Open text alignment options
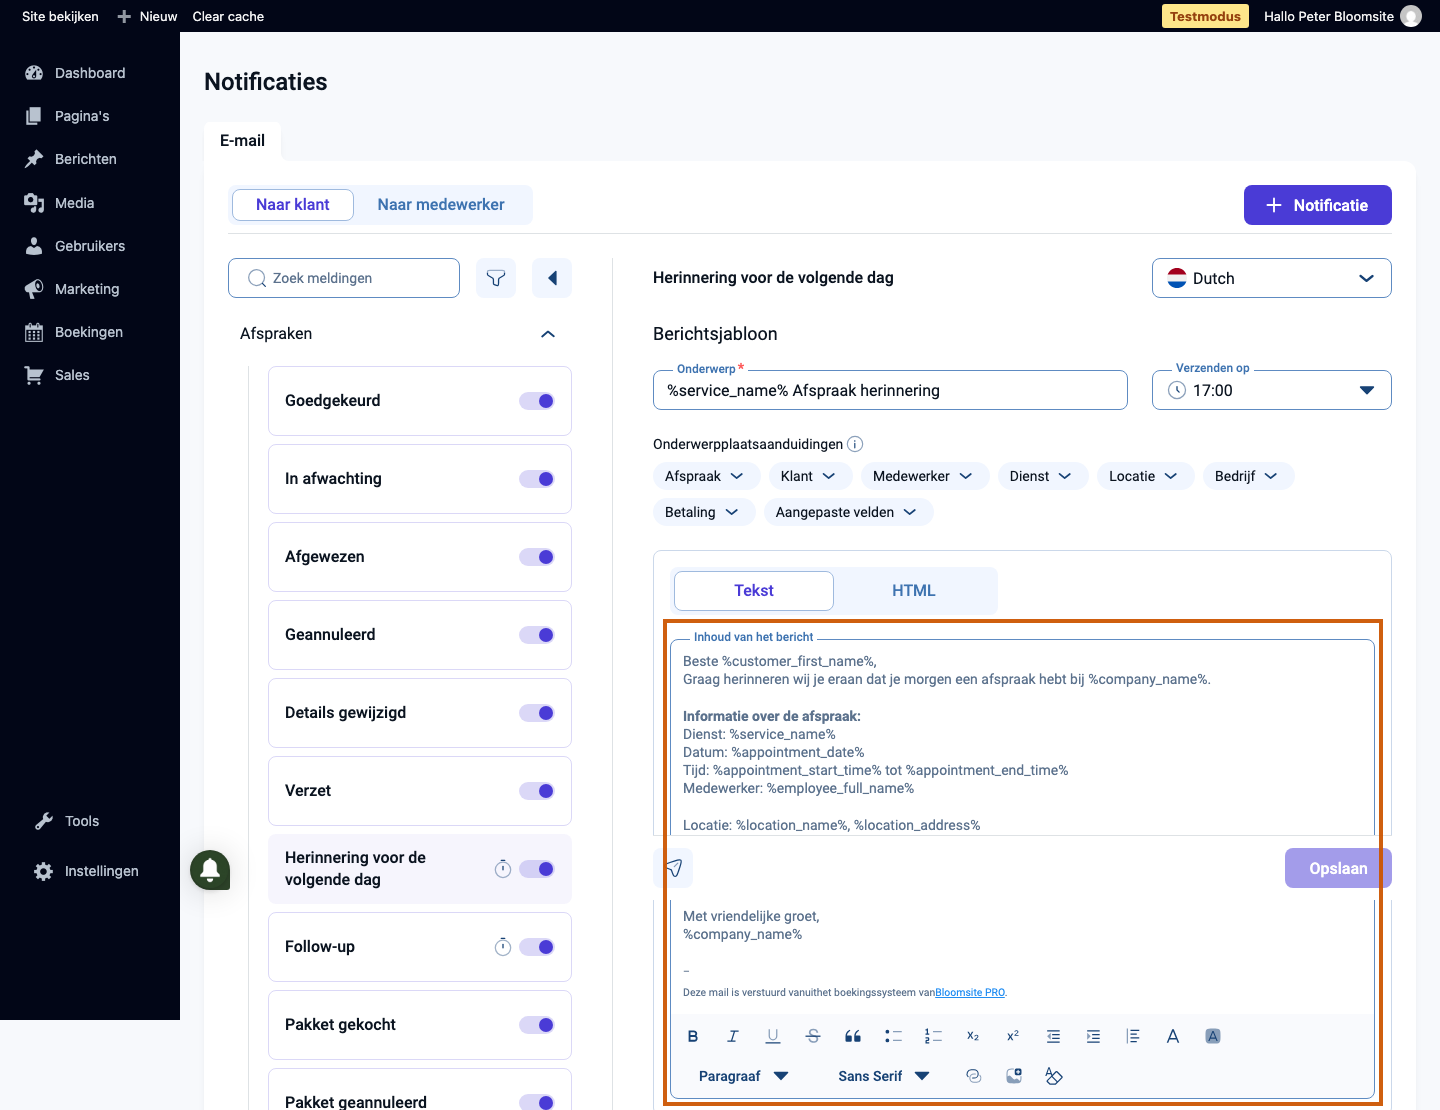The height and width of the screenshot is (1110, 1440). (x=1133, y=1036)
